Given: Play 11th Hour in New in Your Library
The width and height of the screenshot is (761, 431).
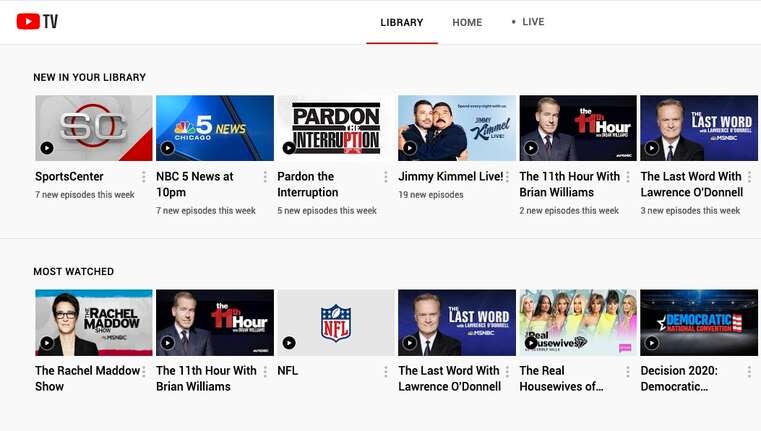Looking at the screenshot, I should tap(531, 148).
